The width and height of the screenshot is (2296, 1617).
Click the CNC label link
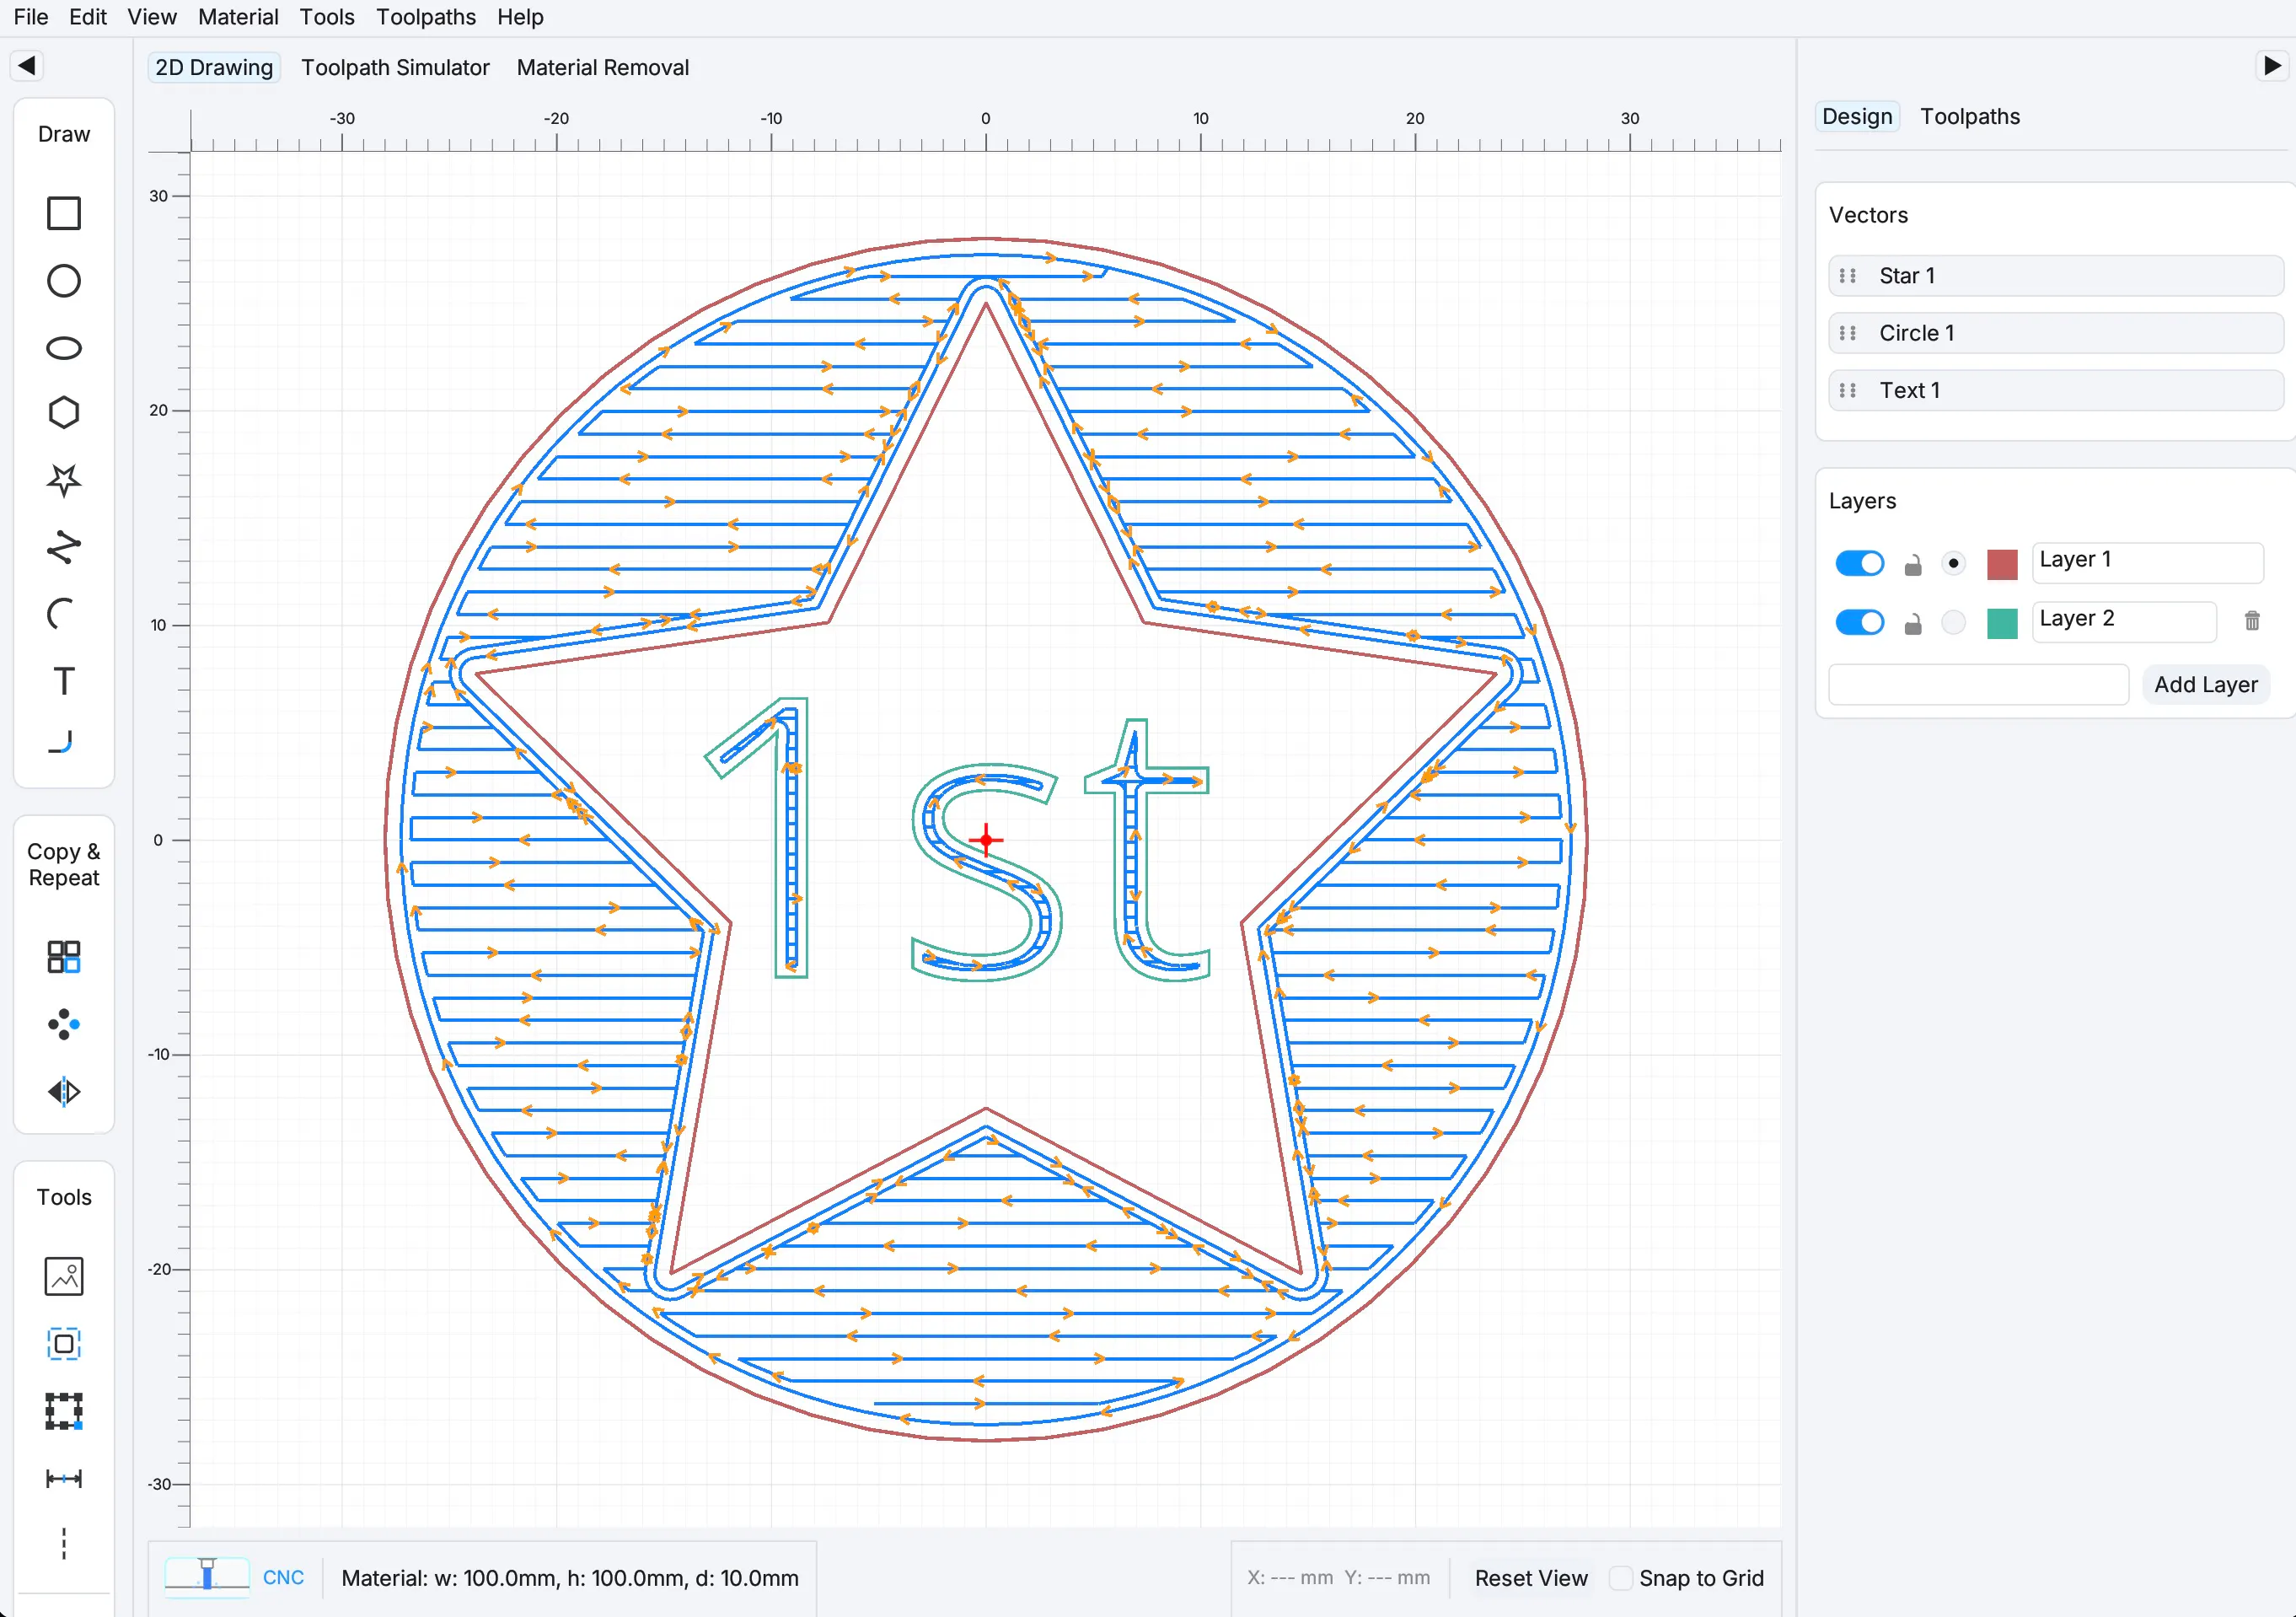pyautogui.click(x=283, y=1577)
